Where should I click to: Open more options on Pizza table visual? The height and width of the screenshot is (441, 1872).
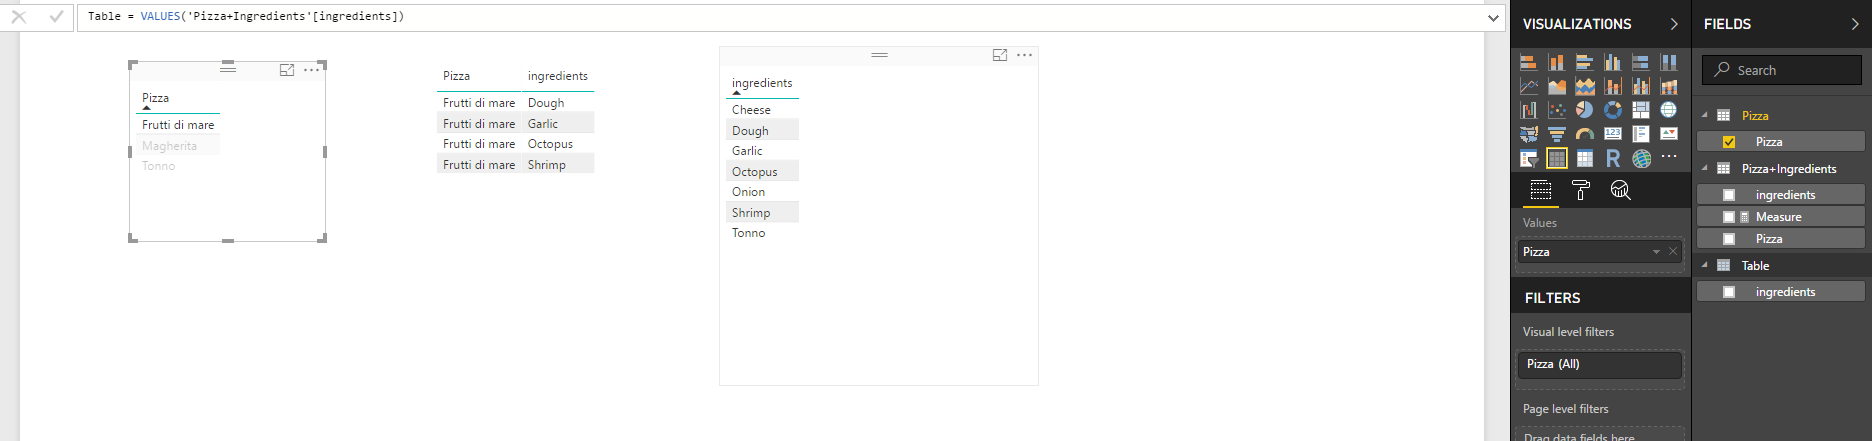tap(312, 70)
